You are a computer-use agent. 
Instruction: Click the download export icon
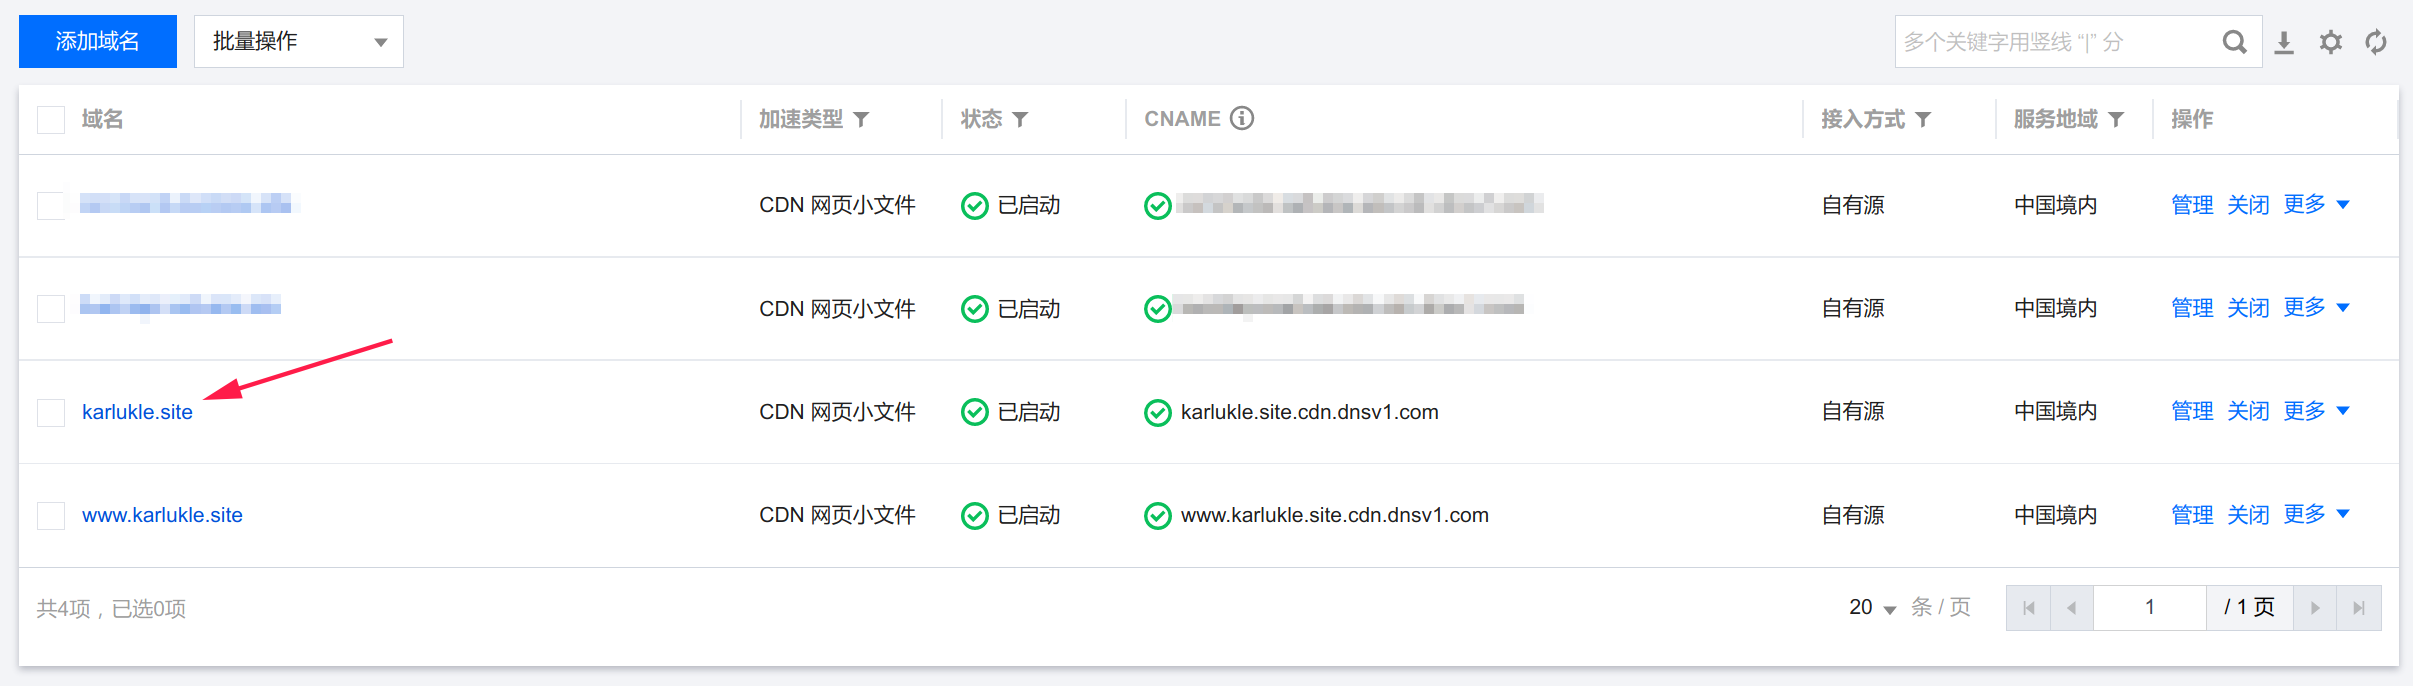pos(2284,42)
